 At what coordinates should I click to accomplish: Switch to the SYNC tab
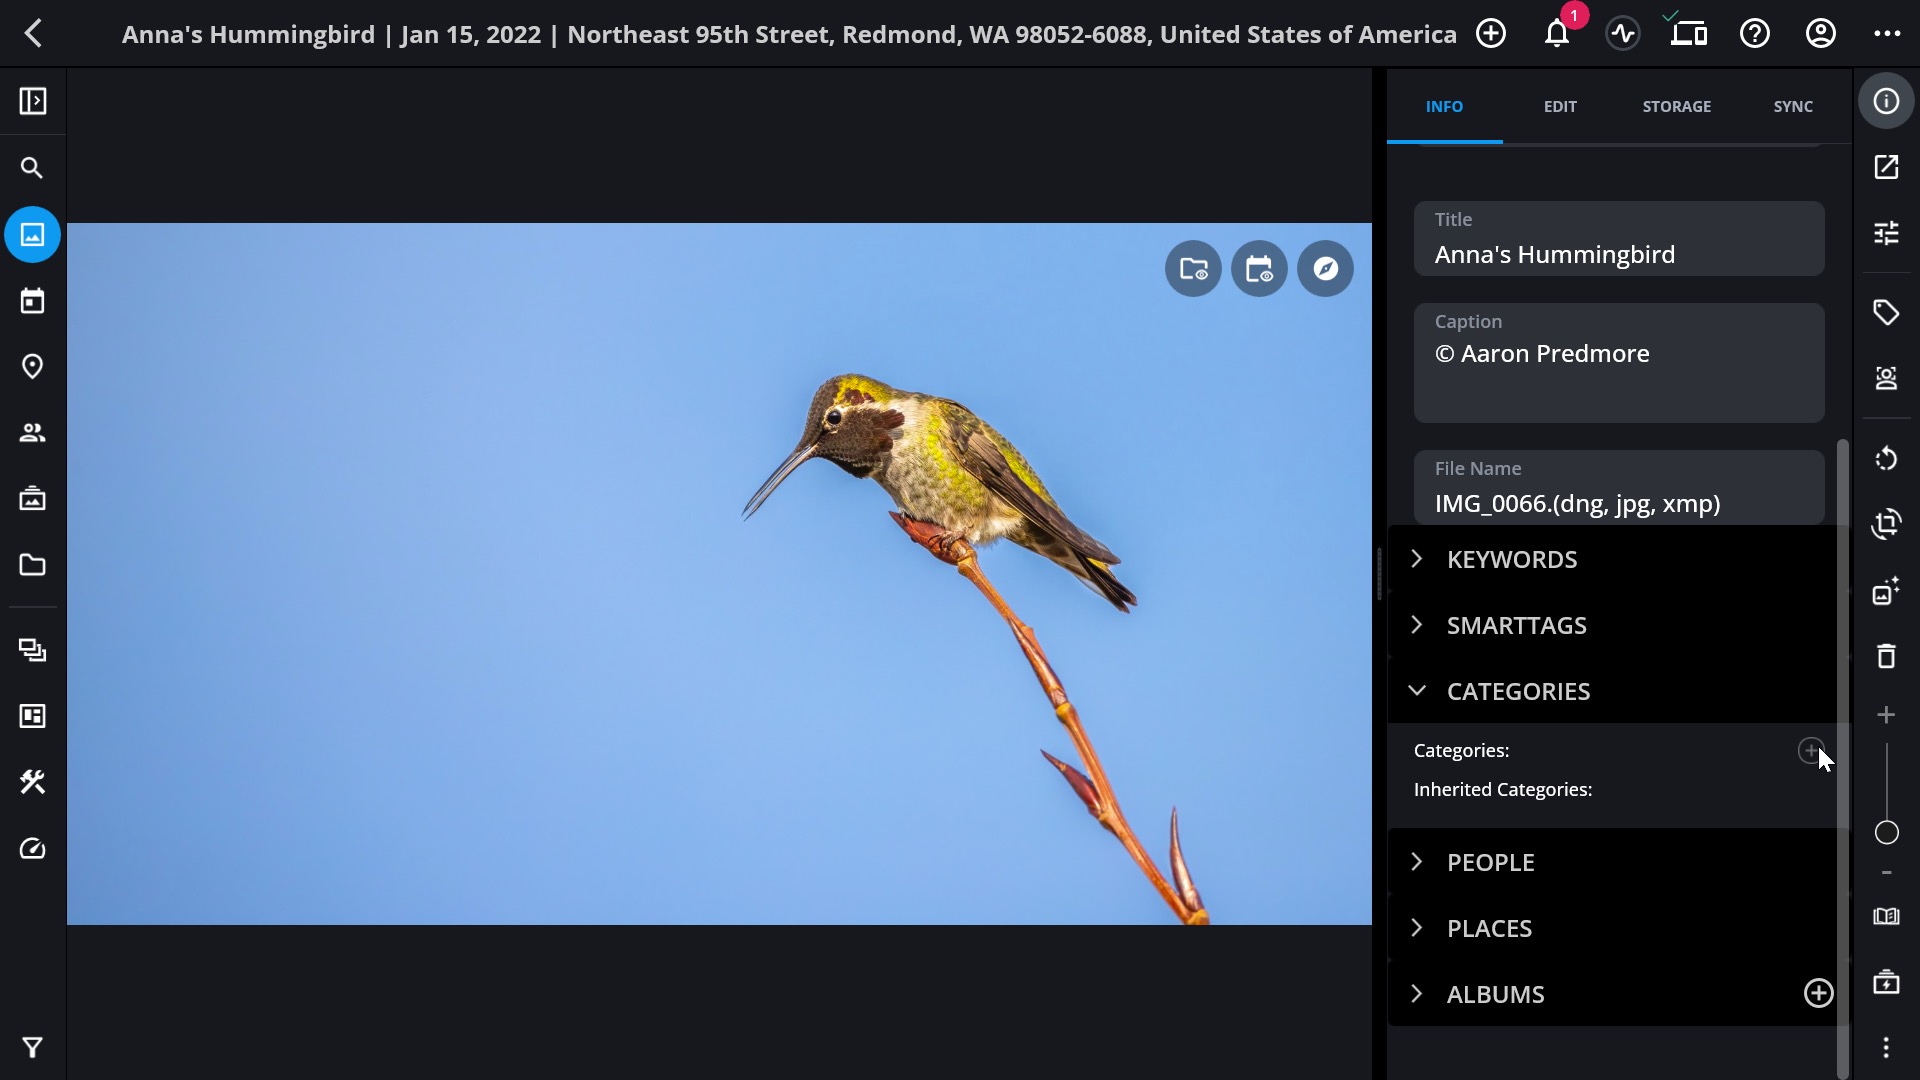[1793, 106]
